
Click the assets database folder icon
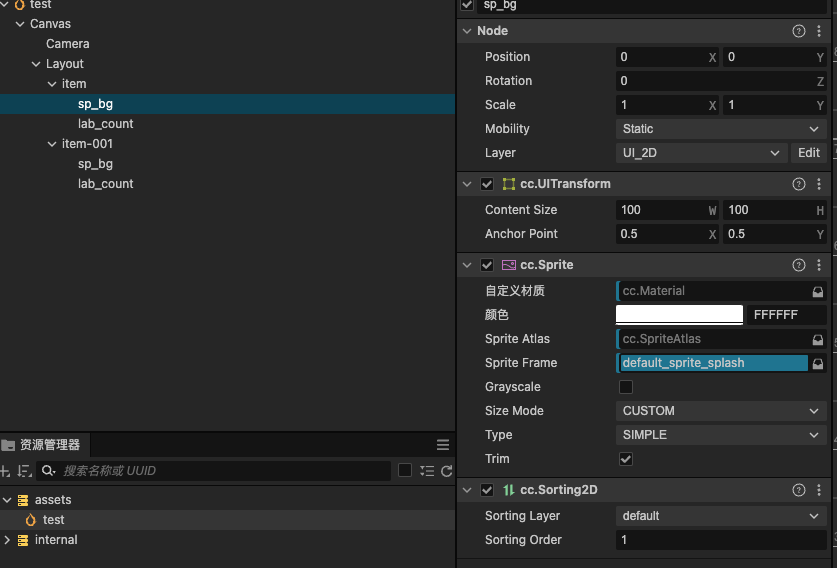pos(23,500)
